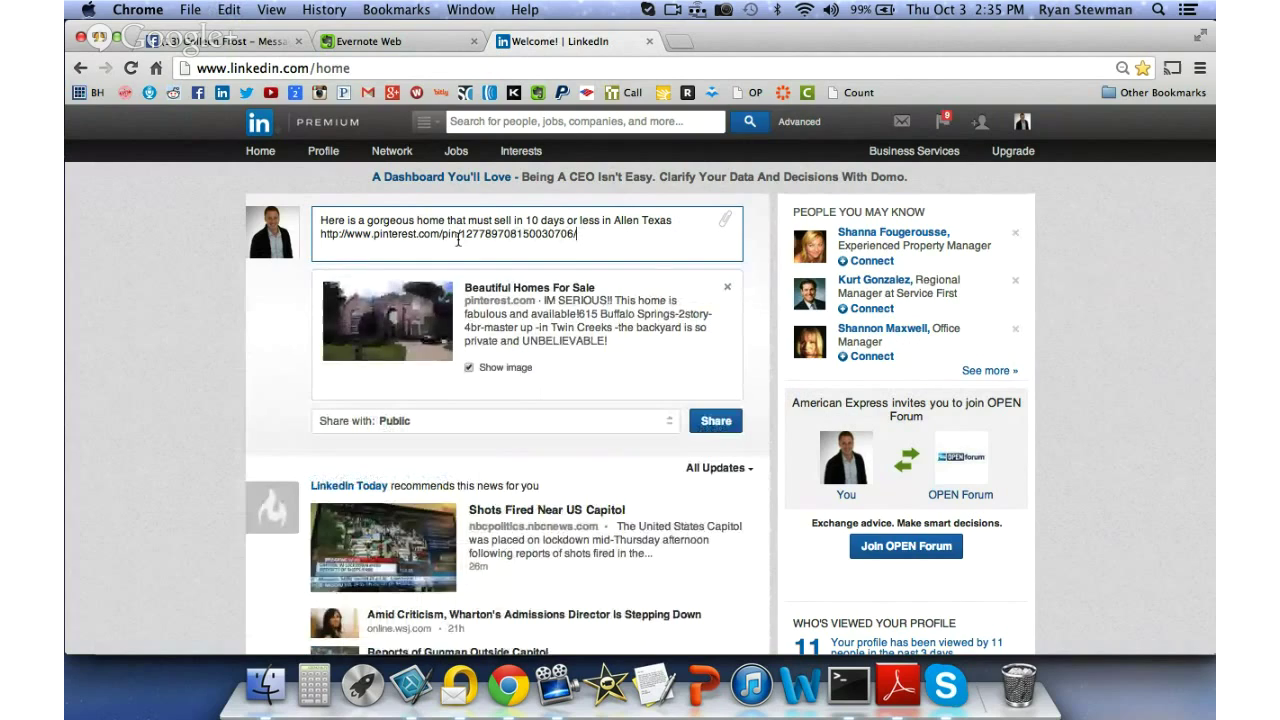Screen dimensions: 1280x720
Task: Click inside the status update text box
Action: (x=527, y=234)
